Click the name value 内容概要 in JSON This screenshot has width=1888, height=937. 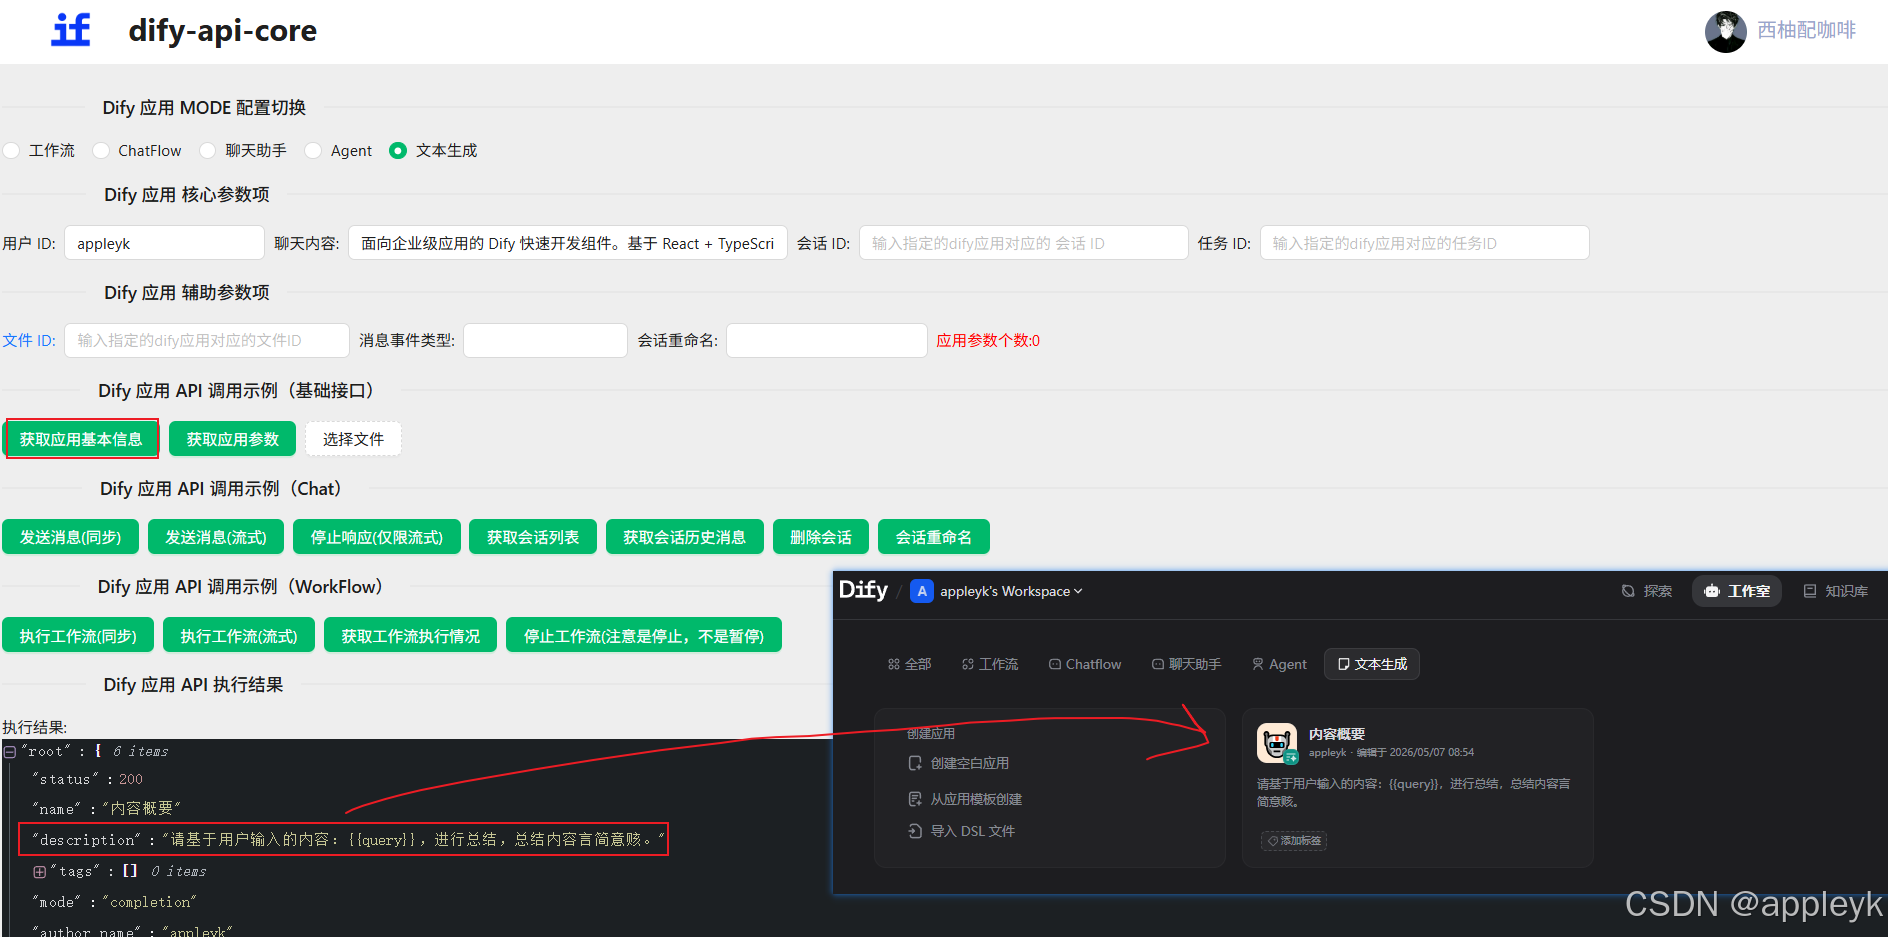tap(141, 808)
